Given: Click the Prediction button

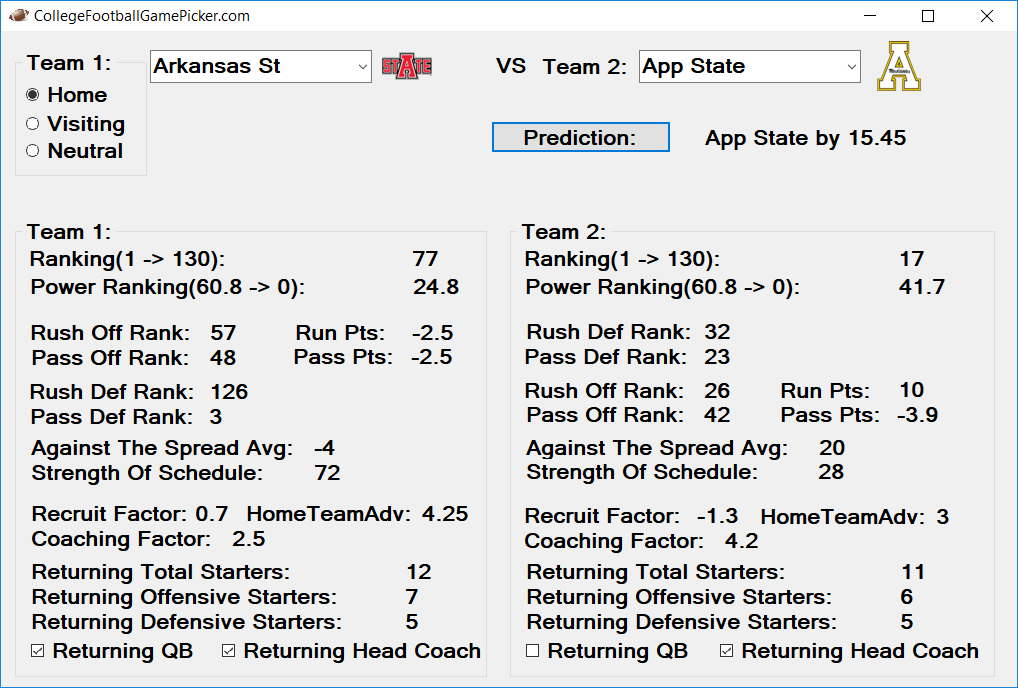Looking at the screenshot, I should [580, 137].
